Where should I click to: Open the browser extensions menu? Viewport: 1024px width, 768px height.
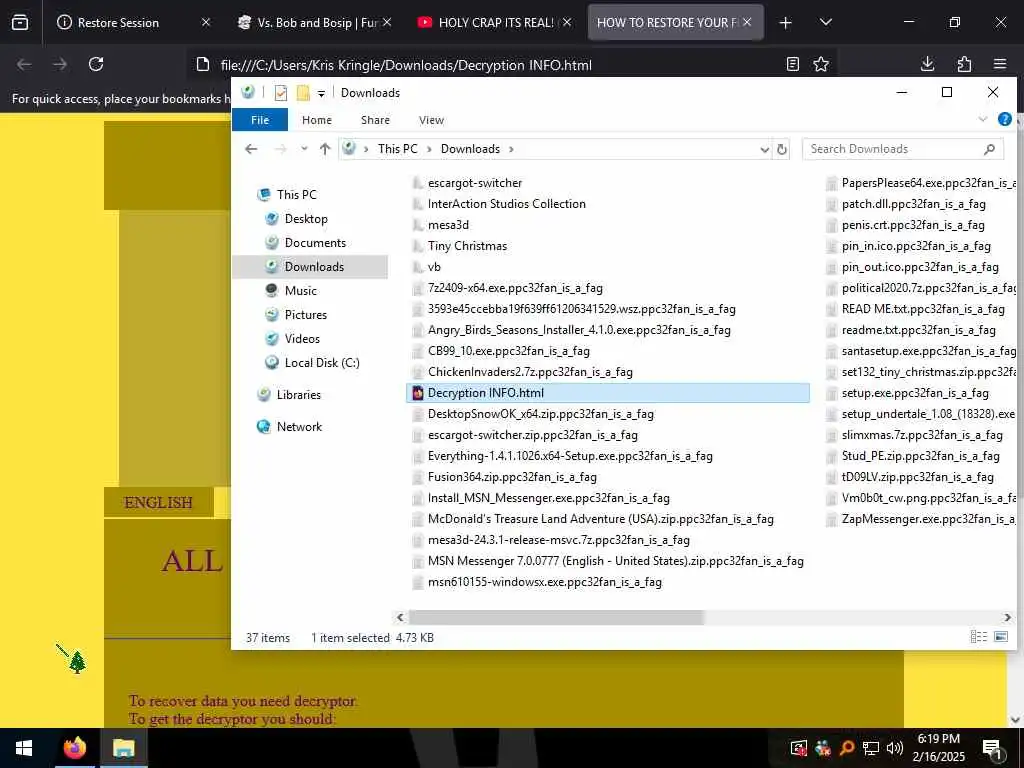pos(964,64)
